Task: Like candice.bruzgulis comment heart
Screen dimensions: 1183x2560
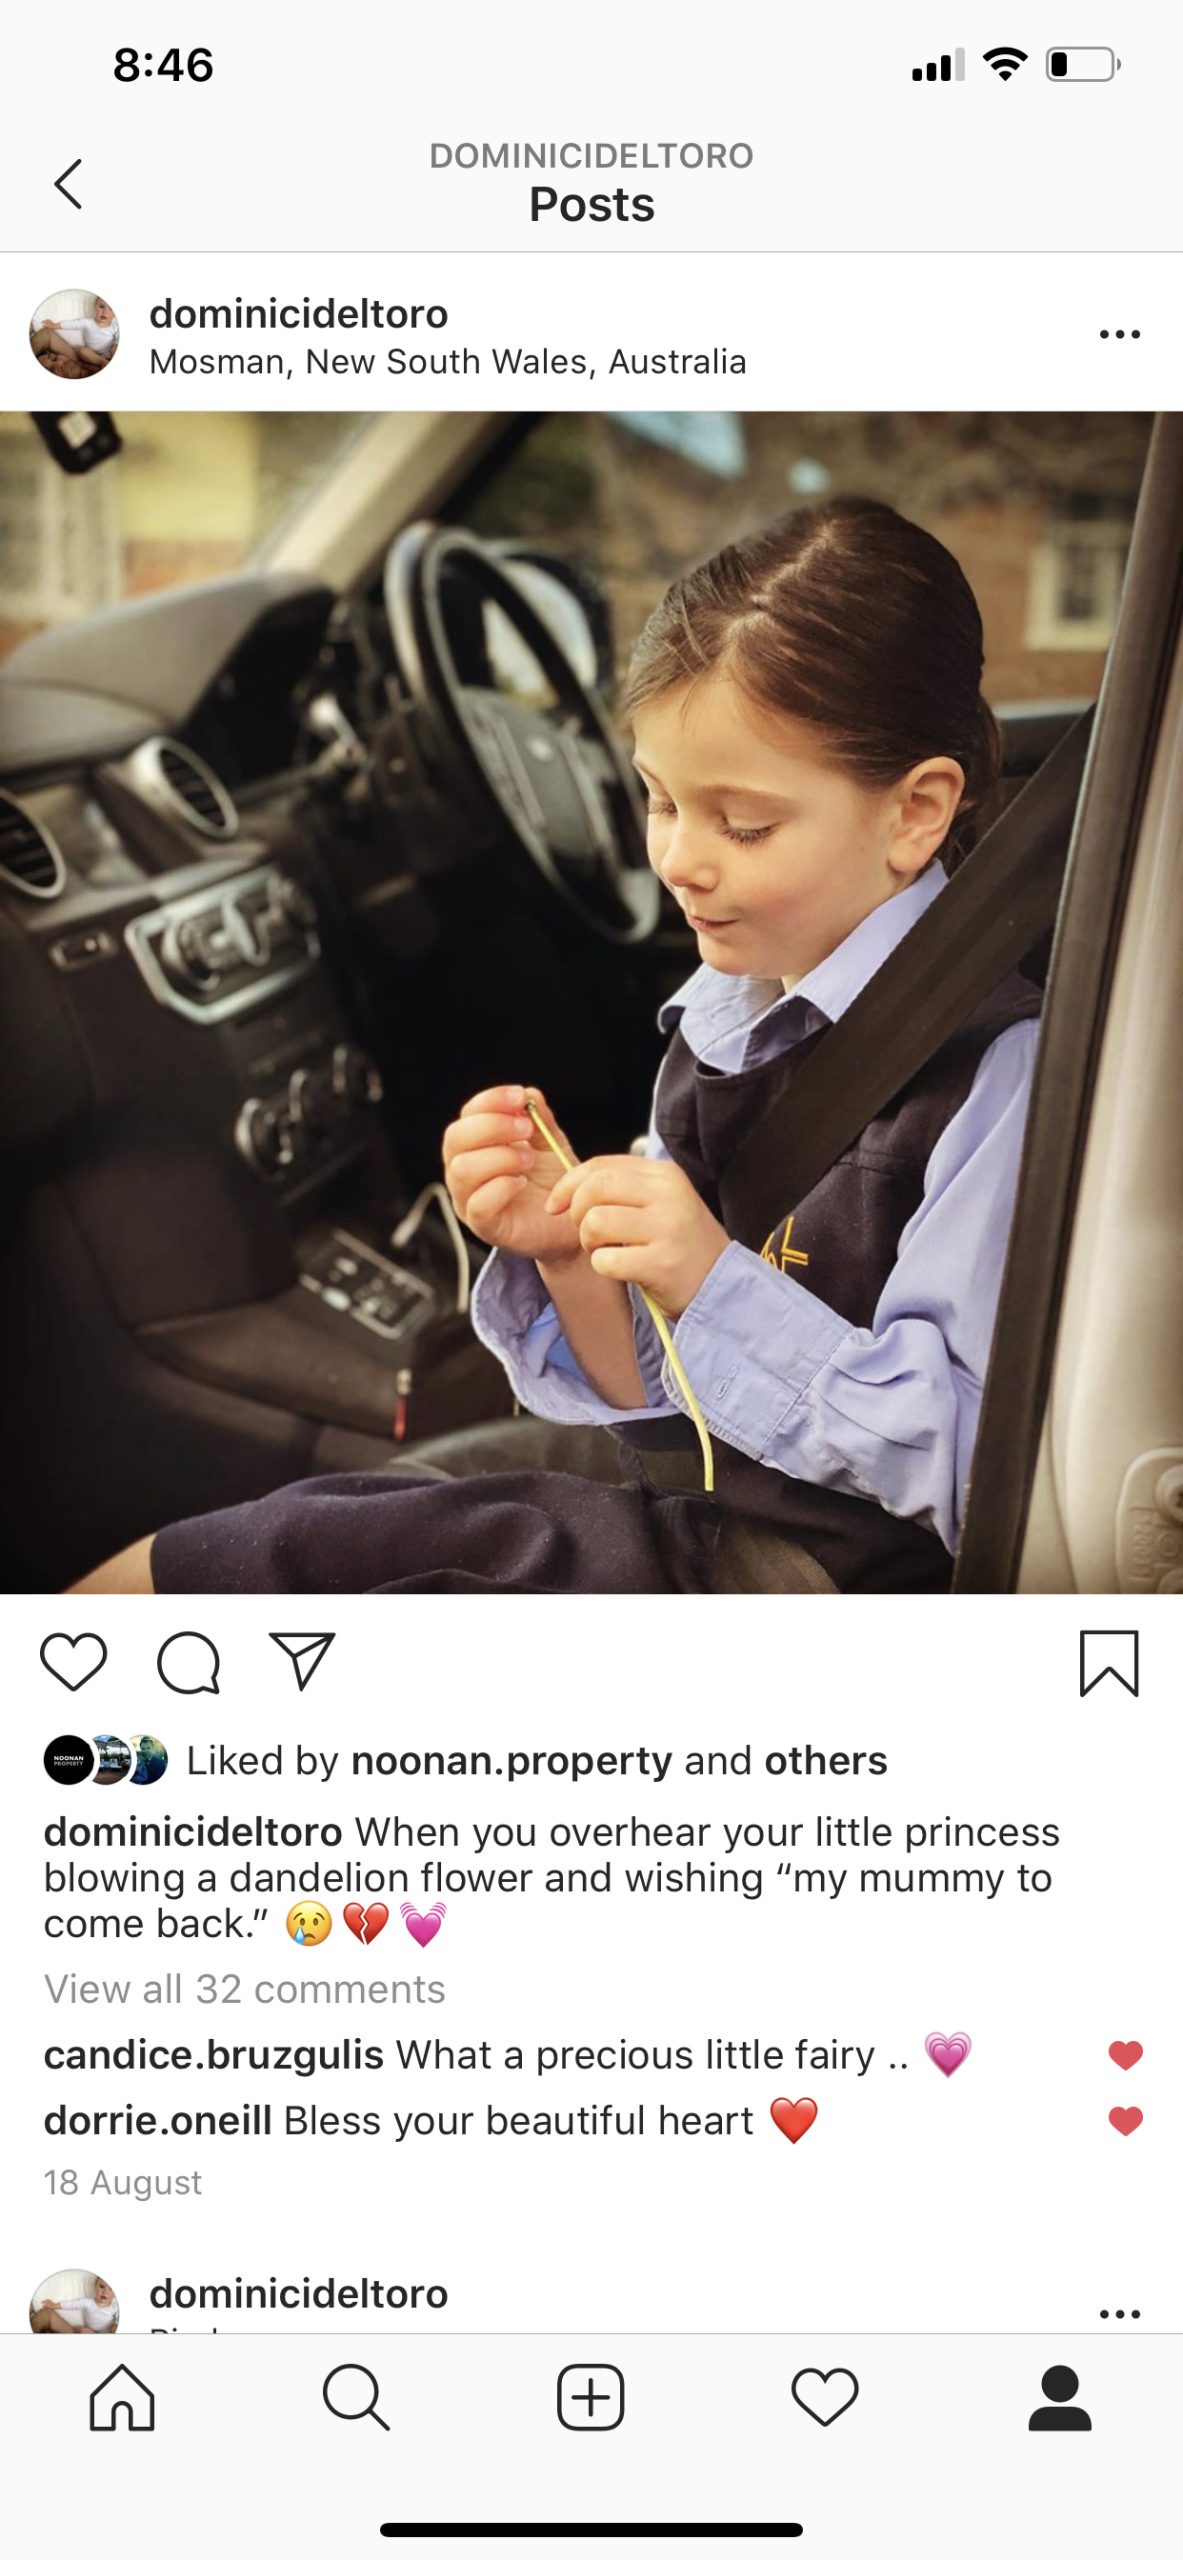Action: (1125, 2055)
